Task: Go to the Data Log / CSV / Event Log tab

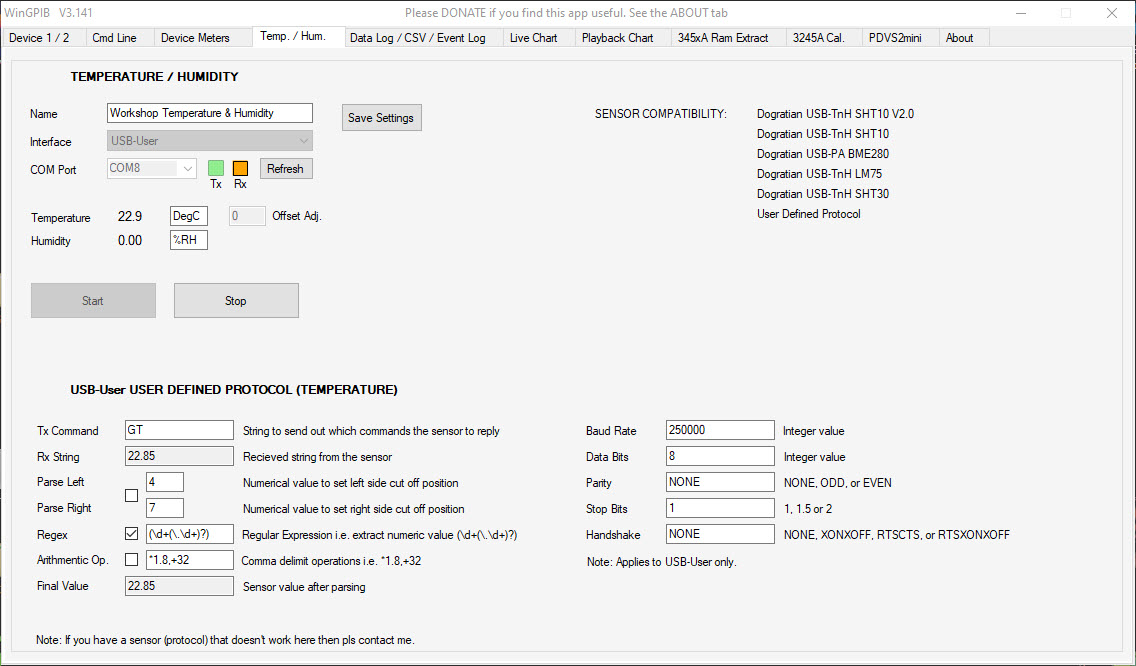Action: coord(417,38)
